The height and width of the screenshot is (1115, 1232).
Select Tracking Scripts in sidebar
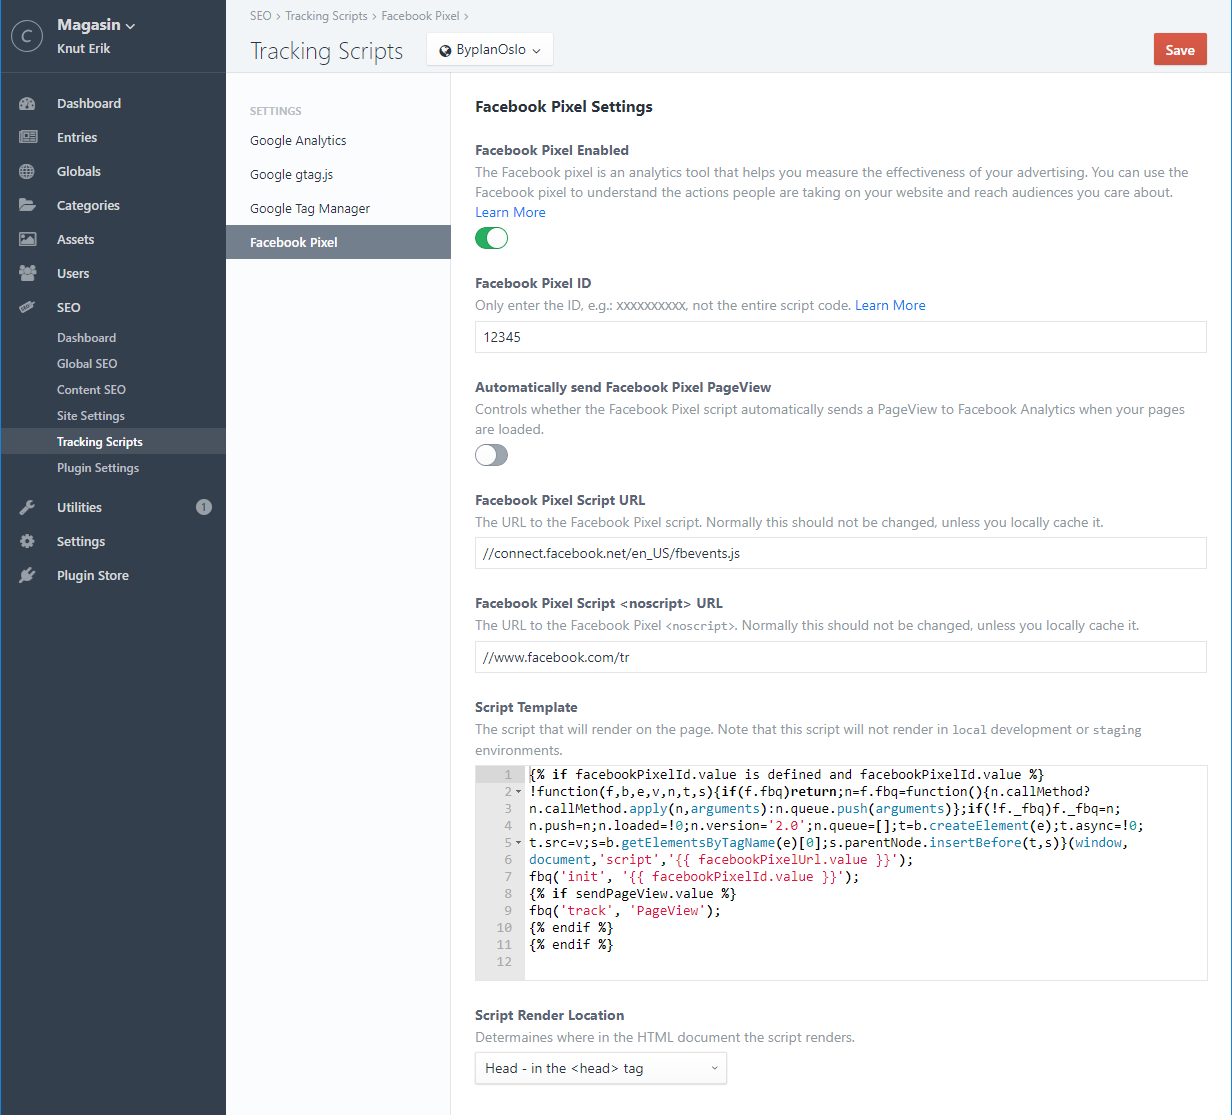113,442
